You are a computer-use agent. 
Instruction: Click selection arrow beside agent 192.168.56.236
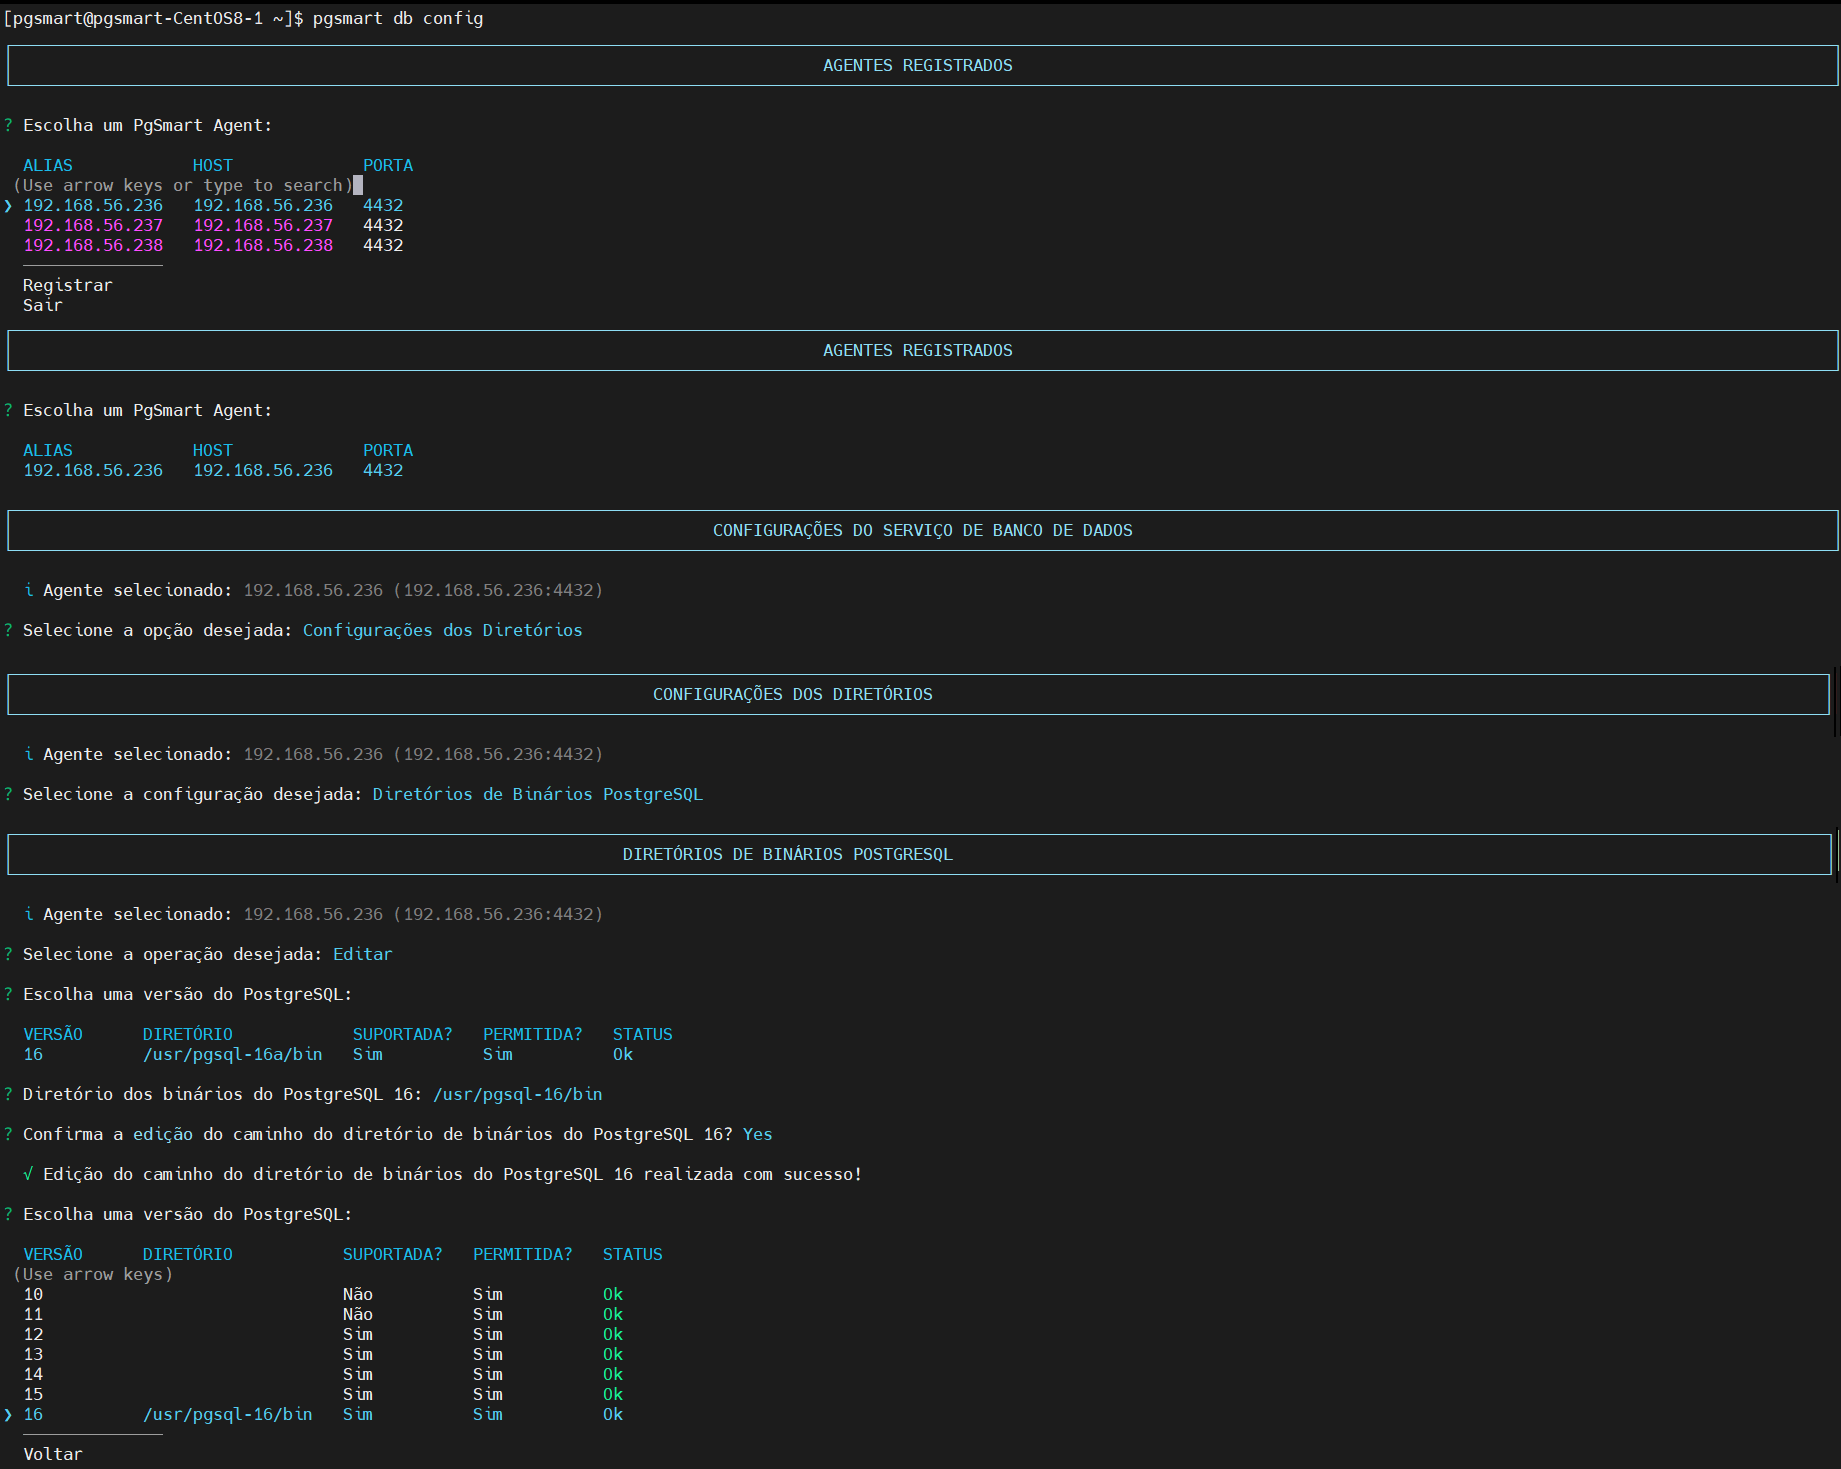click(8, 205)
